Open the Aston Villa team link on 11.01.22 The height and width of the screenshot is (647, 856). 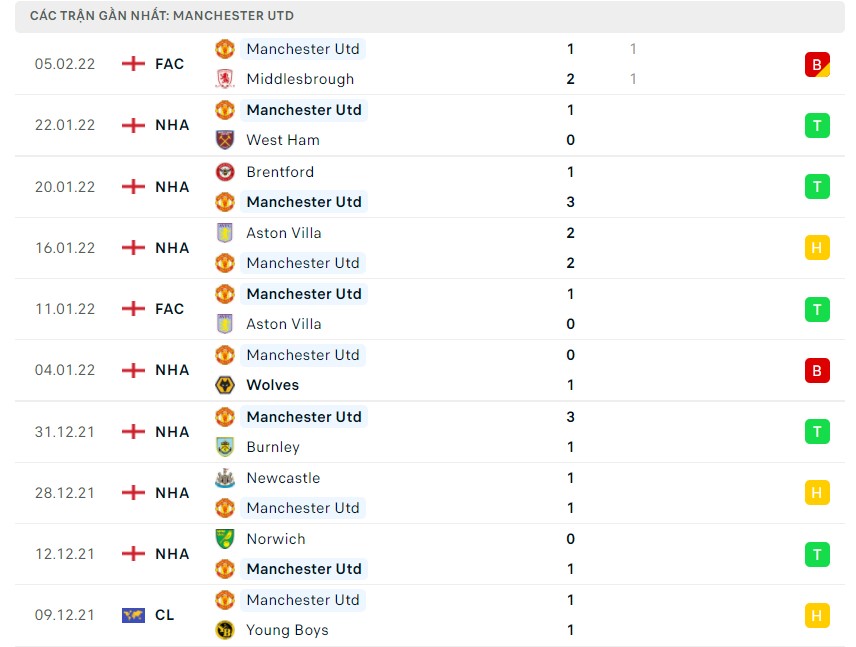point(283,324)
